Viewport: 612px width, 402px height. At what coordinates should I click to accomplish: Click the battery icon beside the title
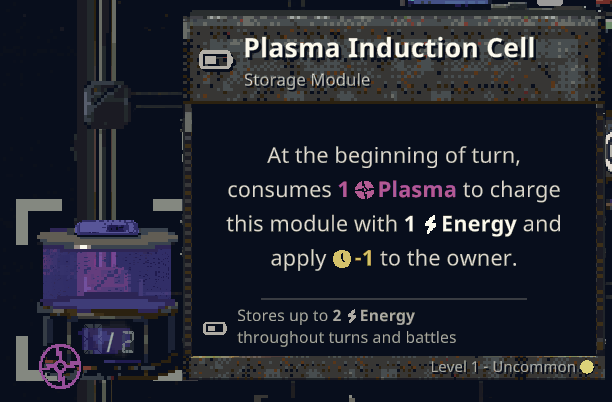tap(216, 61)
